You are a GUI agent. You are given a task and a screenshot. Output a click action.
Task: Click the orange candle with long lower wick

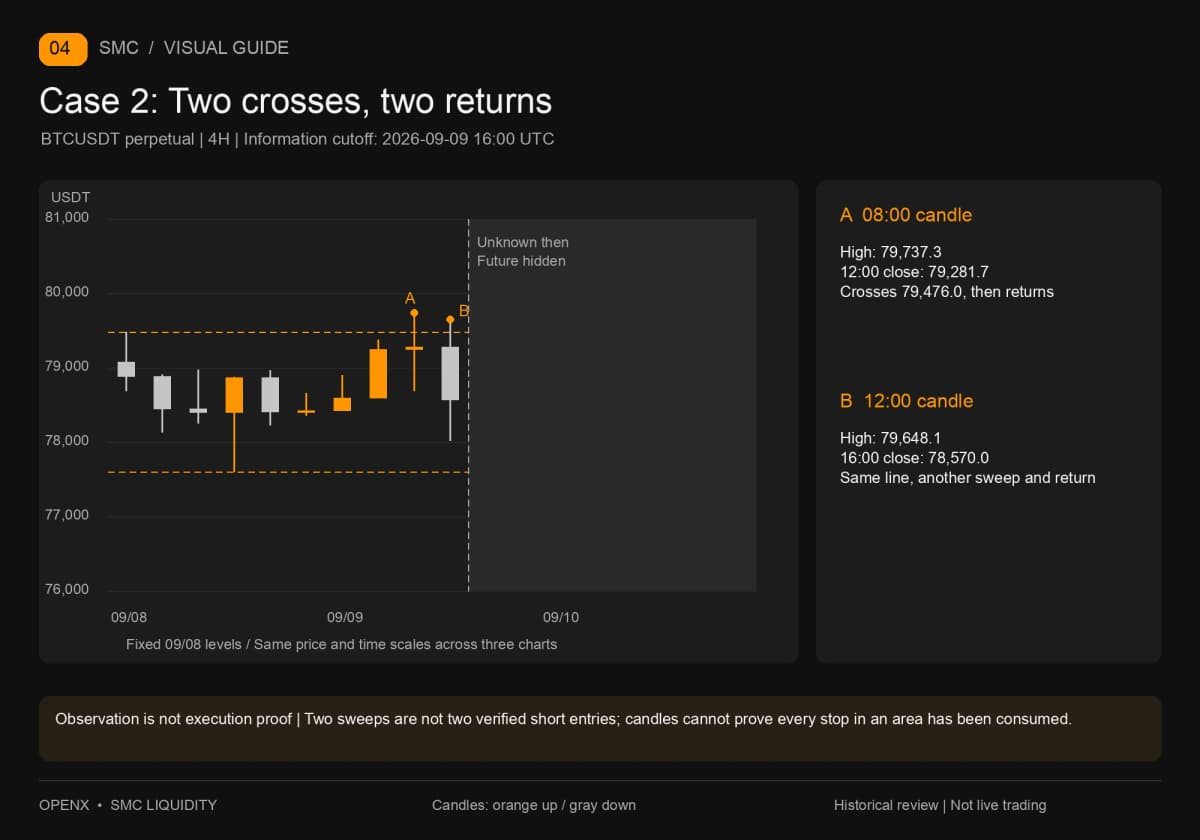(x=234, y=395)
